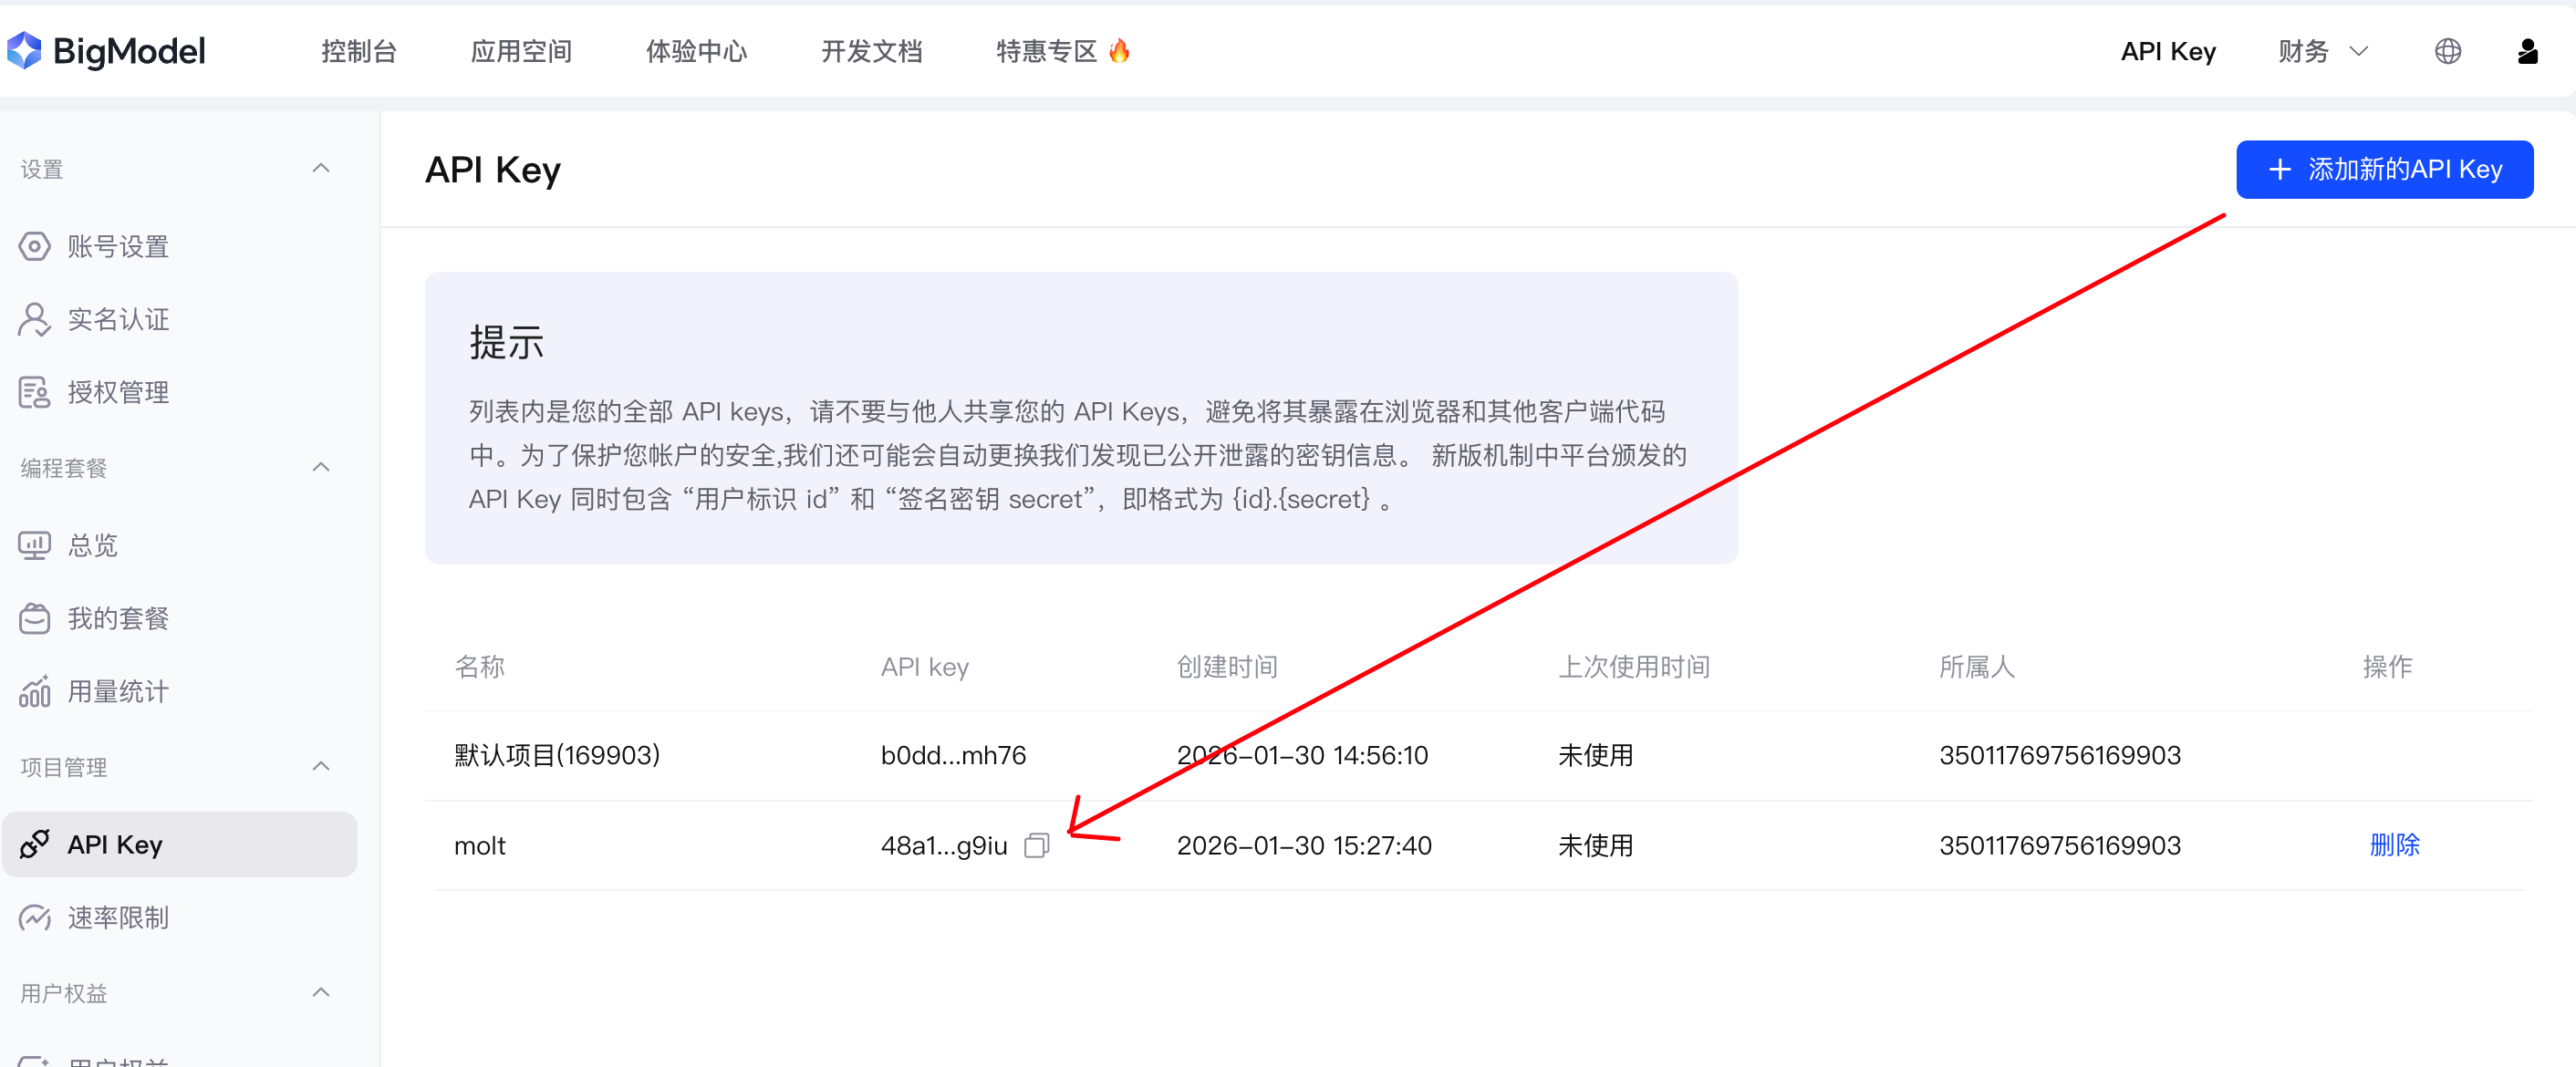Viewport: 2576px width, 1067px height.
Task: Delete the molt API key via 删除
Action: (2394, 845)
